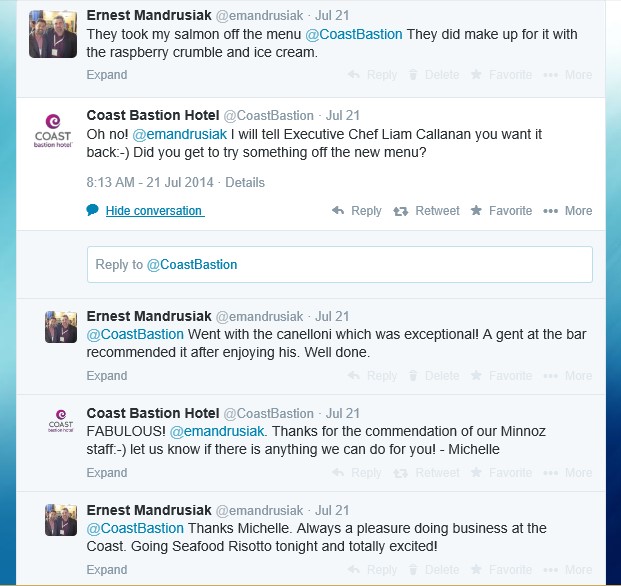Screen dimensions: 621x586
Task: Expand the canelloni tweet
Action: pos(107,375)
